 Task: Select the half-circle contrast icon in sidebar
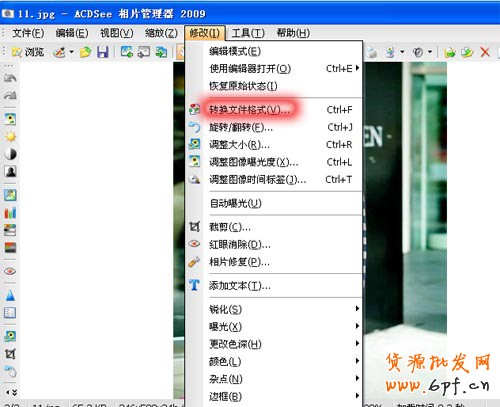pos(10,154)
